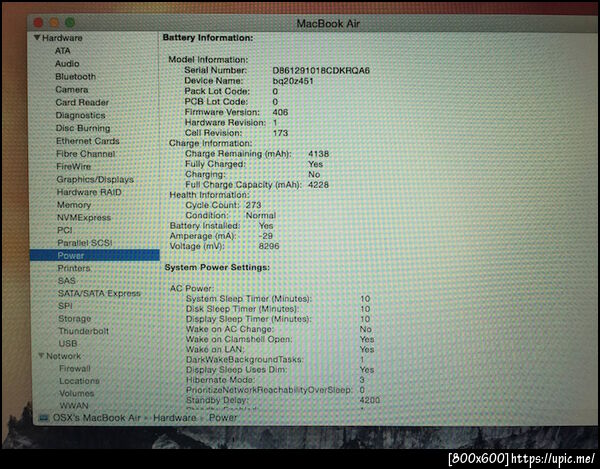This screenshot has width=600, height=469.
Task: Open USB hardware entry
Action: coord(68,344)
